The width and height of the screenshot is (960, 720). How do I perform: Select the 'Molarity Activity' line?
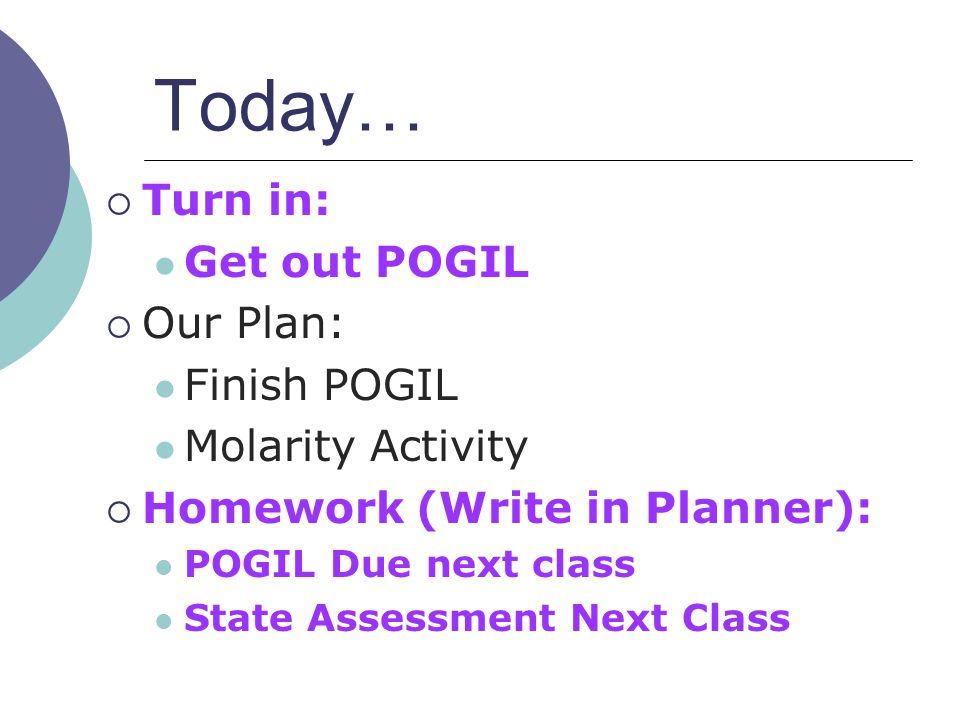[x=356, y=448]
